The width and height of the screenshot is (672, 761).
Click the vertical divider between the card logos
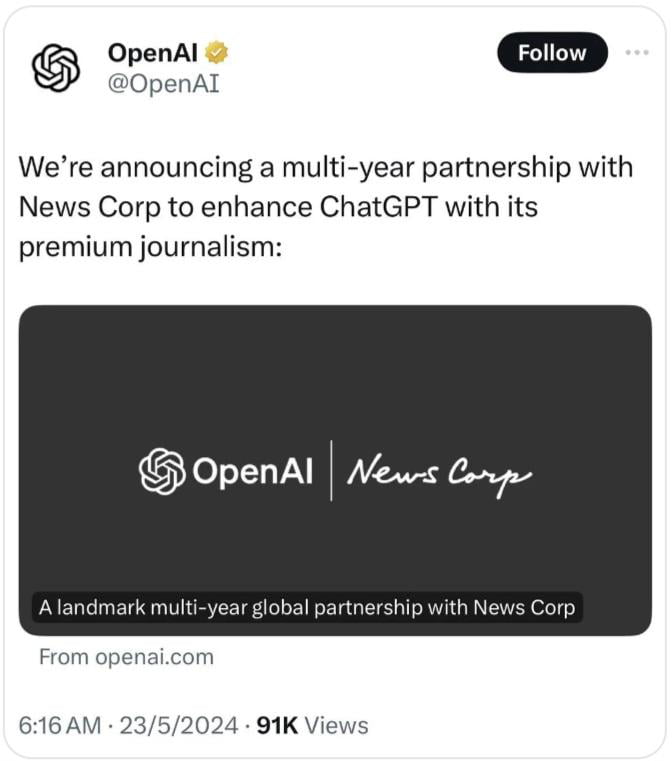click(x=331, y=470)
